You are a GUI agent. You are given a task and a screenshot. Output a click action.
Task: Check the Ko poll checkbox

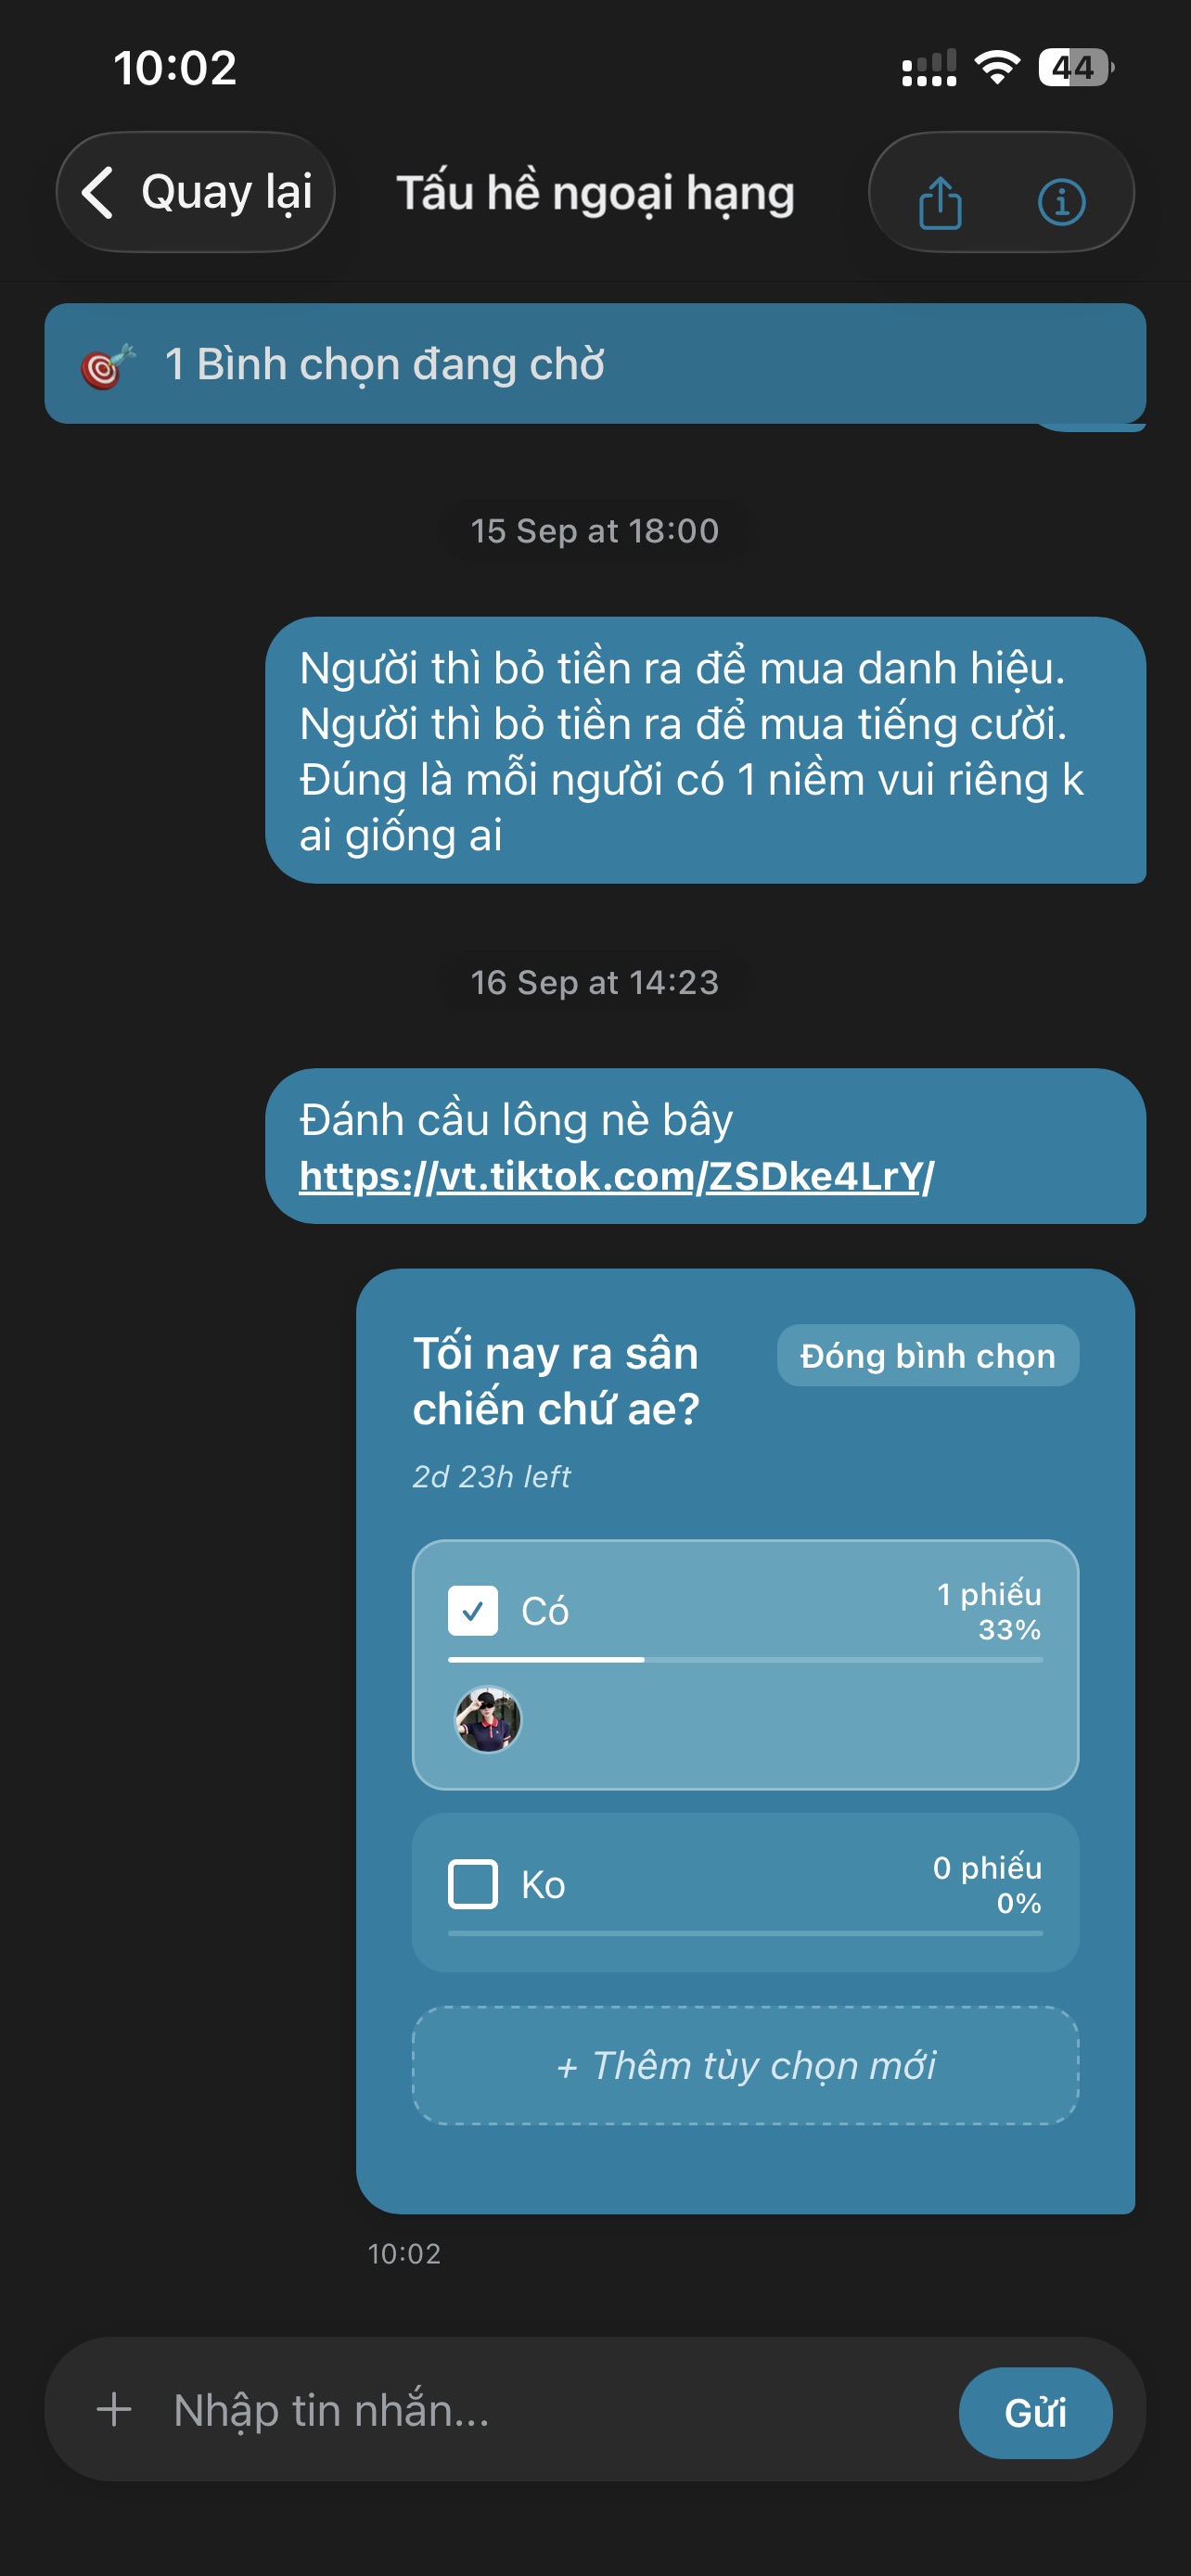[x=473, y=1885]
